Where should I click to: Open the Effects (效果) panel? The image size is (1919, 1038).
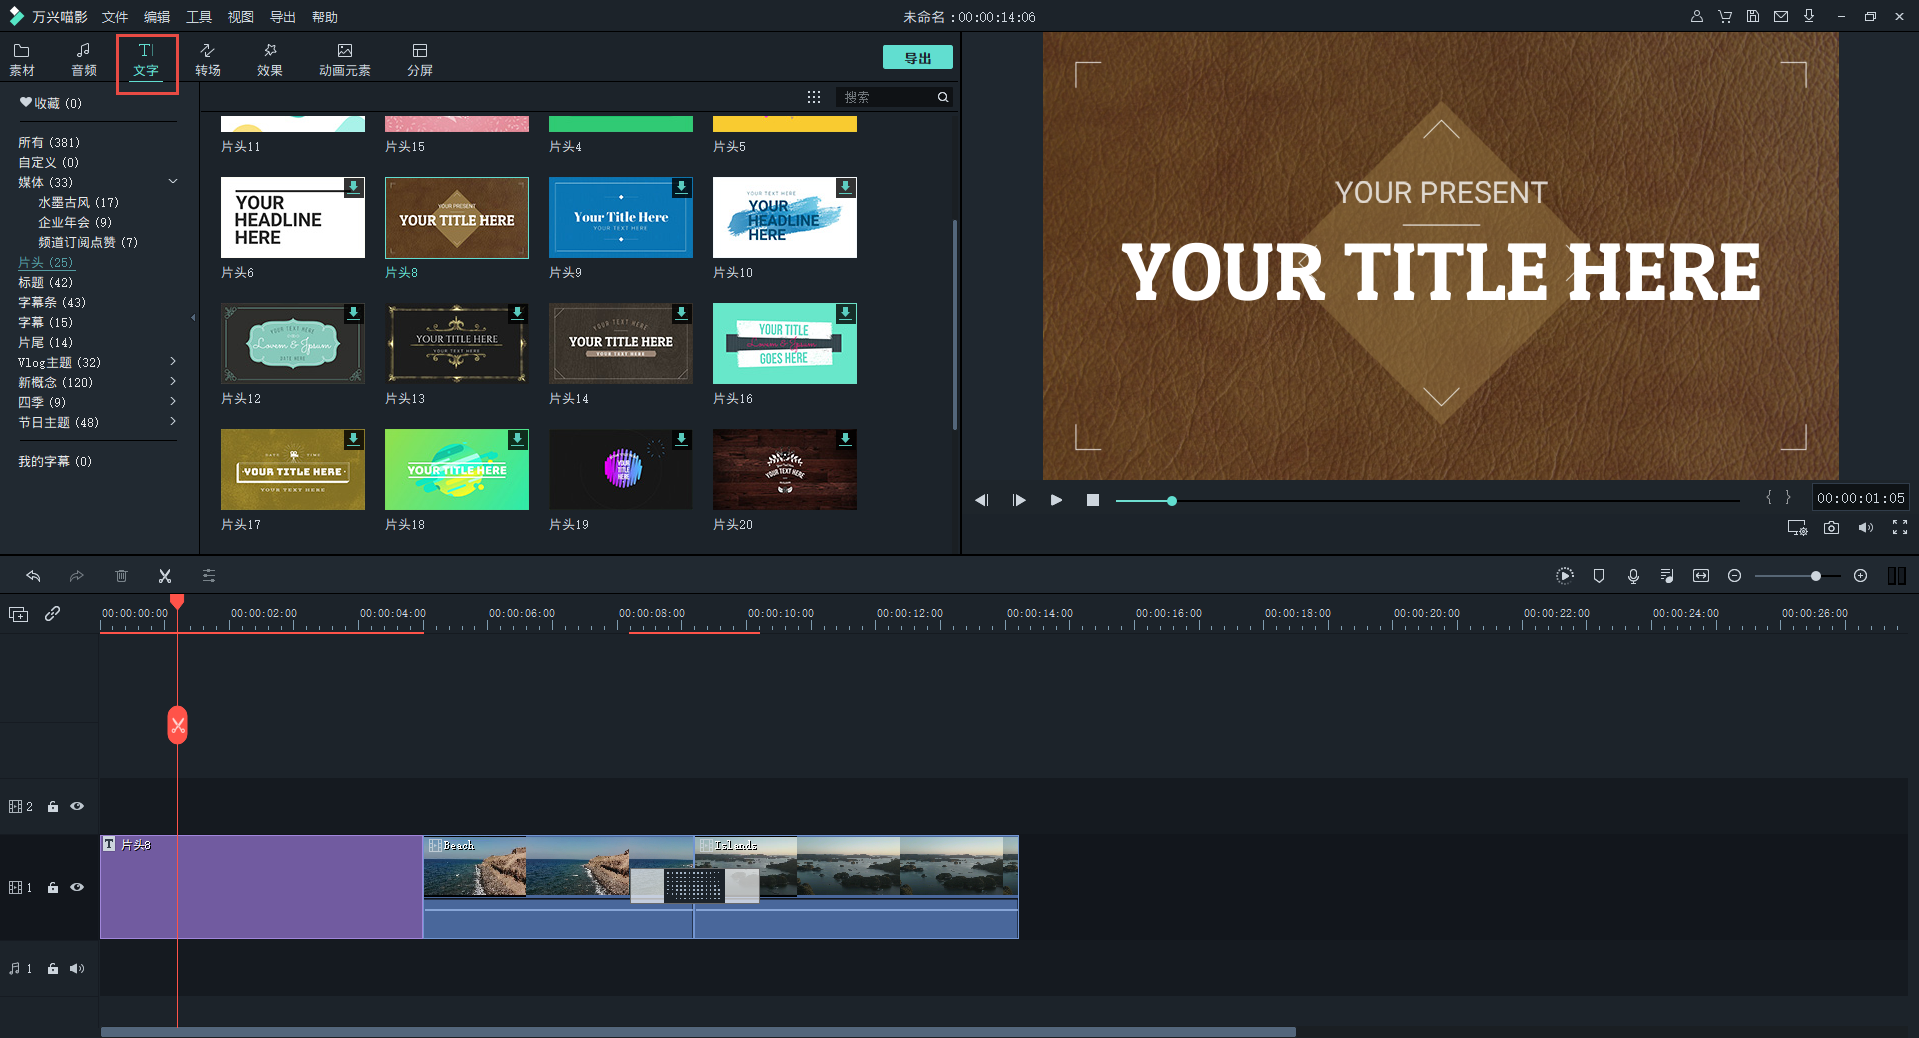tap(270, 60)
